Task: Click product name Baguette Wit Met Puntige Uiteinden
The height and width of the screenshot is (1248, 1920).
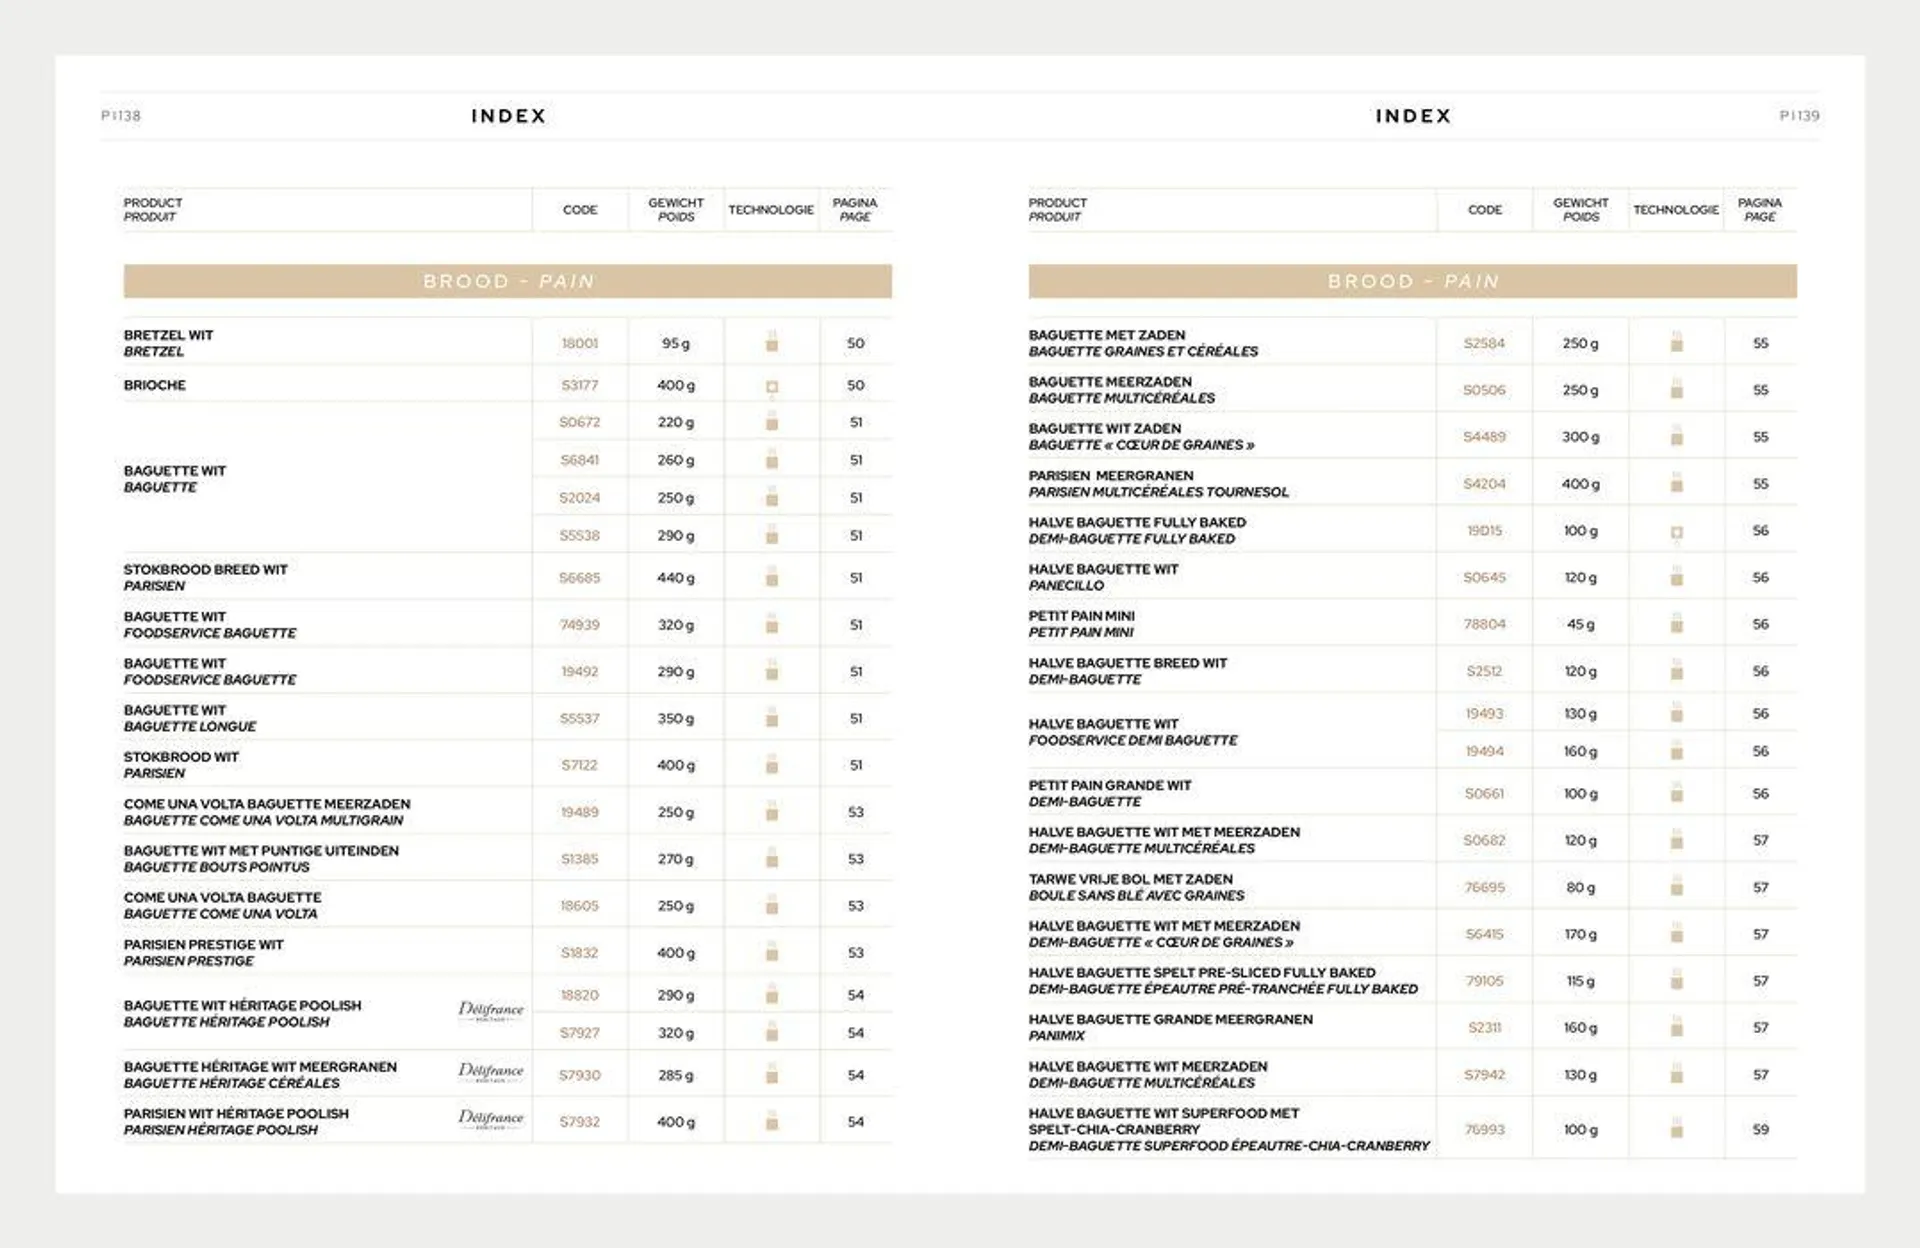Action: coord(261,851)
